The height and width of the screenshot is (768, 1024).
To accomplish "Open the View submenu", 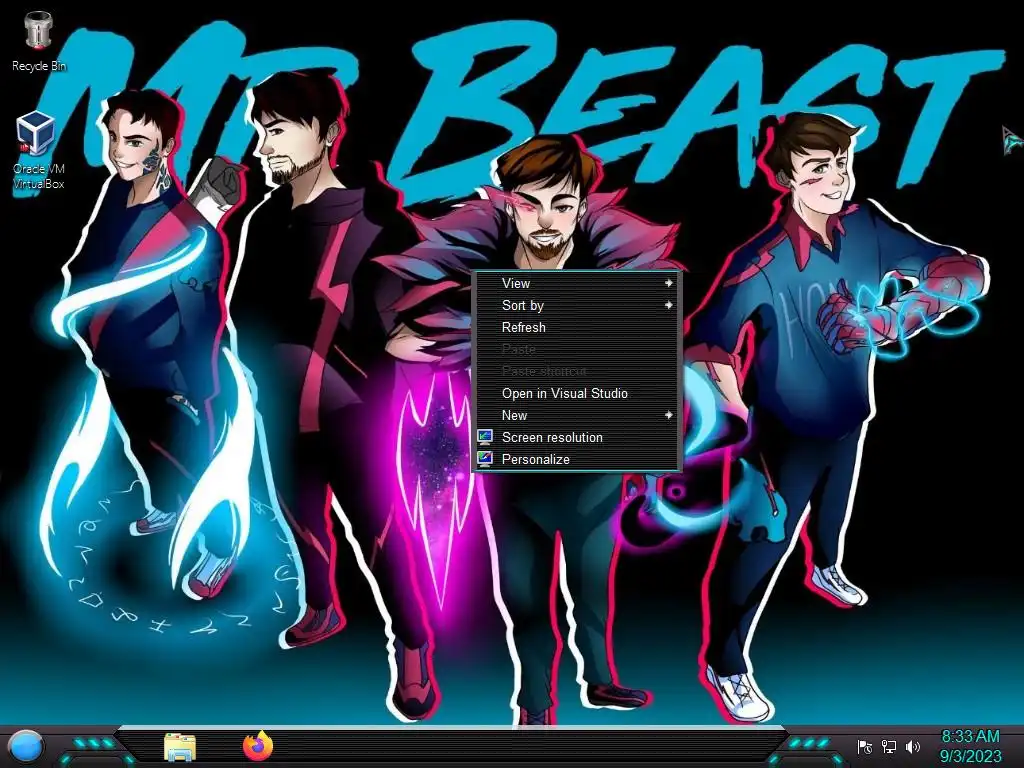I will pyautogui.click(x=577, y=283).
